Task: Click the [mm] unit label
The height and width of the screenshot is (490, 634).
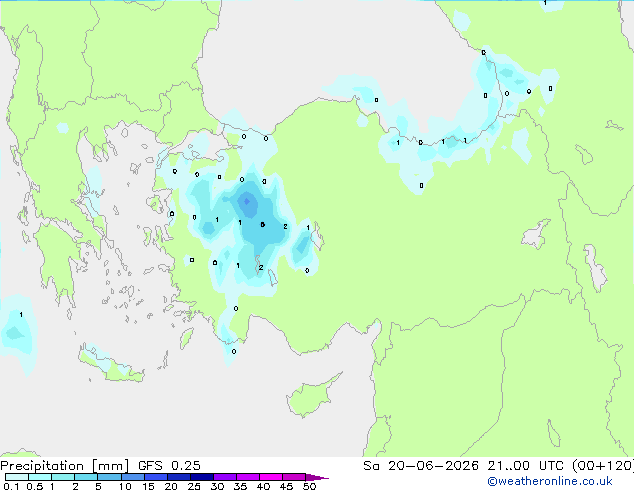Action: (111, 466)
